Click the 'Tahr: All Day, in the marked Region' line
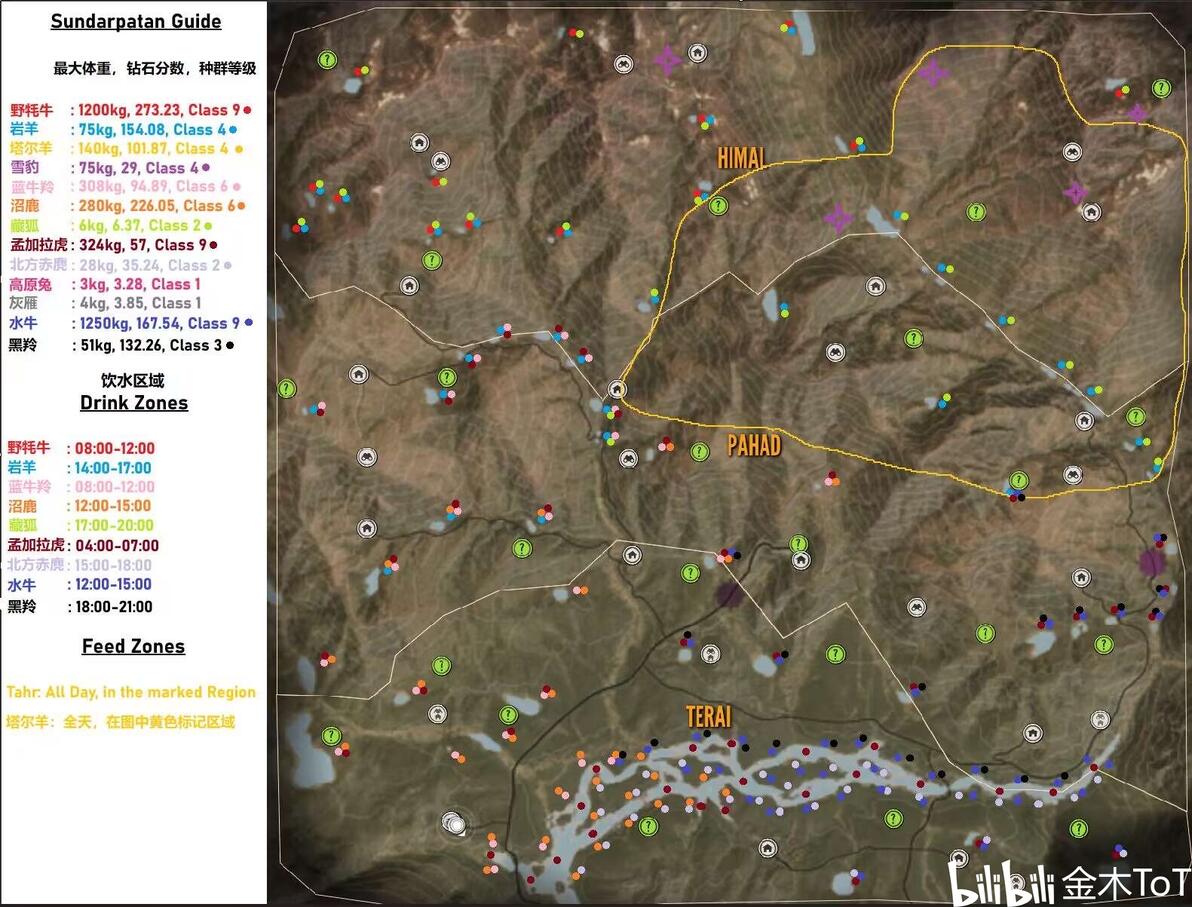Image resolution: width=1192 pixels, height=907 pixels. [131, 692]
